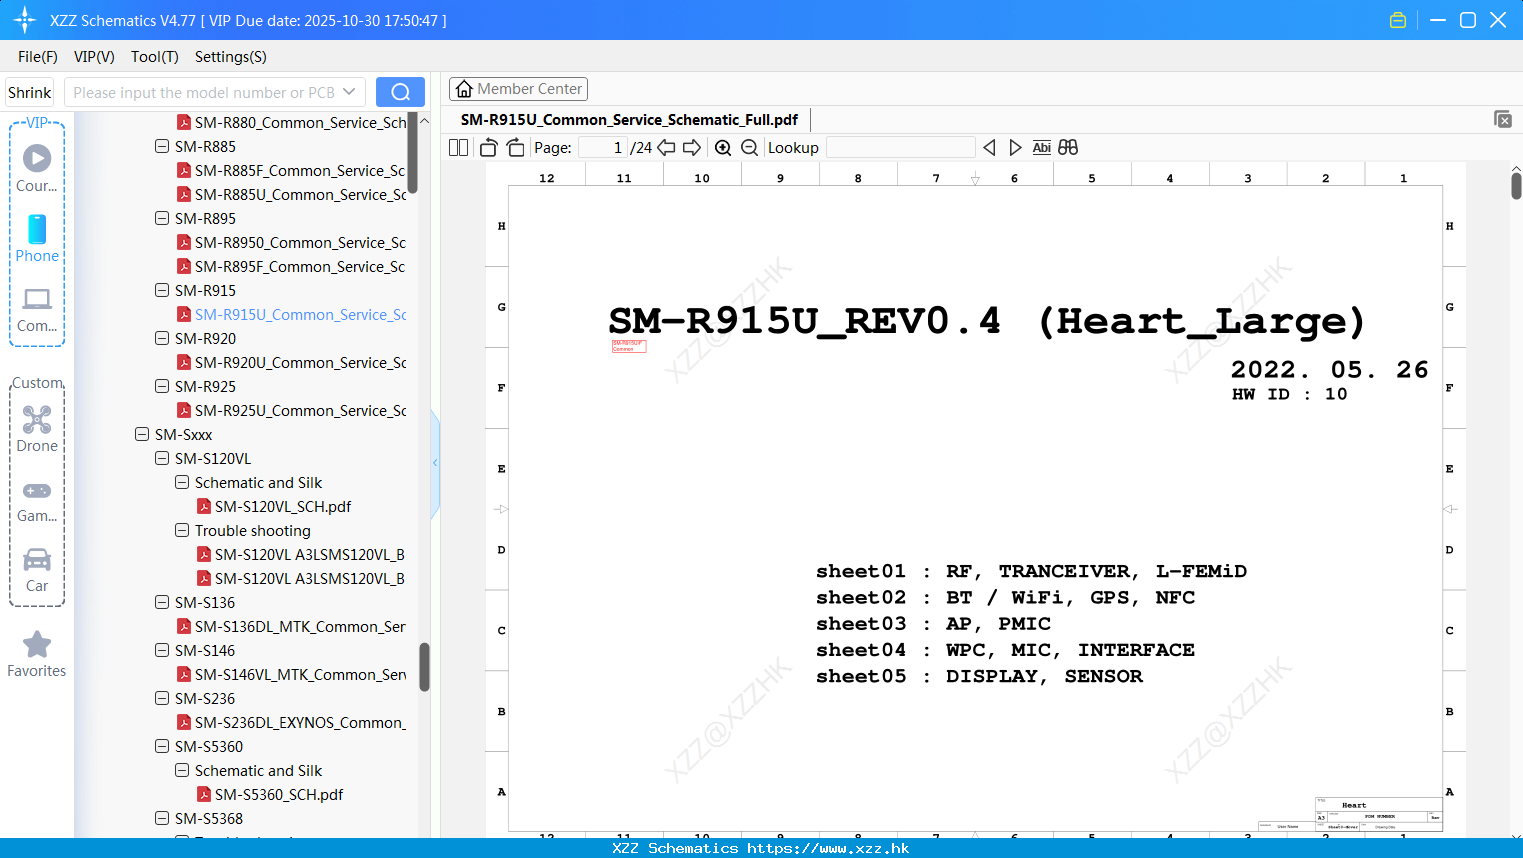This screenshot has width=1523, height=858.
Task: Open SM-R8950_Common_Service file
Action: point(300,242)
